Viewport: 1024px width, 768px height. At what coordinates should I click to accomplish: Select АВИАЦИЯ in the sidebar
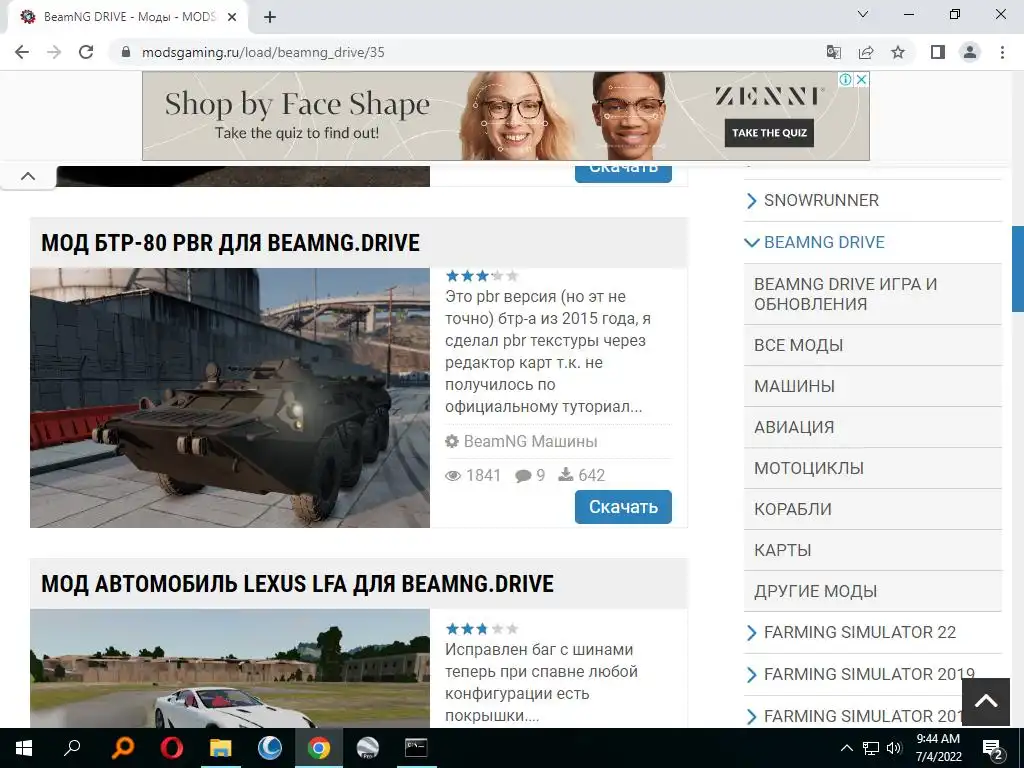click(x=872, y=427)
